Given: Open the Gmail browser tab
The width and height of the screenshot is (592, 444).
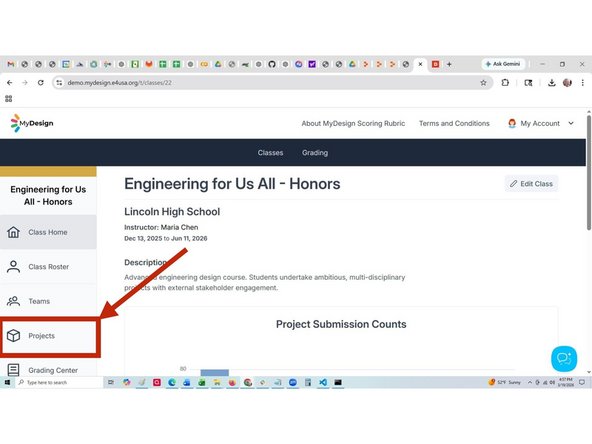Looking at the screenshot, I should 11,64.
